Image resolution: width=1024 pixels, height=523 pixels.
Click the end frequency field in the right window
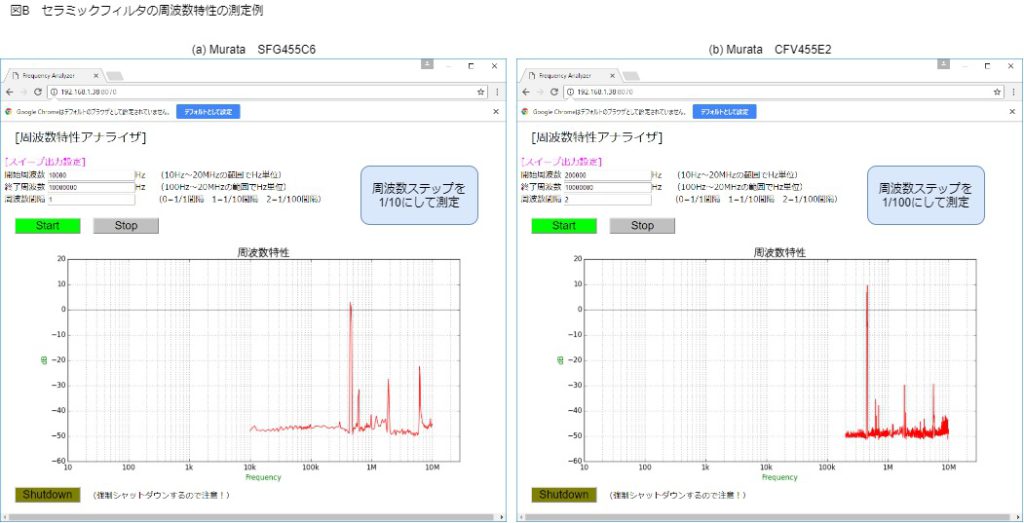[606, 187]
